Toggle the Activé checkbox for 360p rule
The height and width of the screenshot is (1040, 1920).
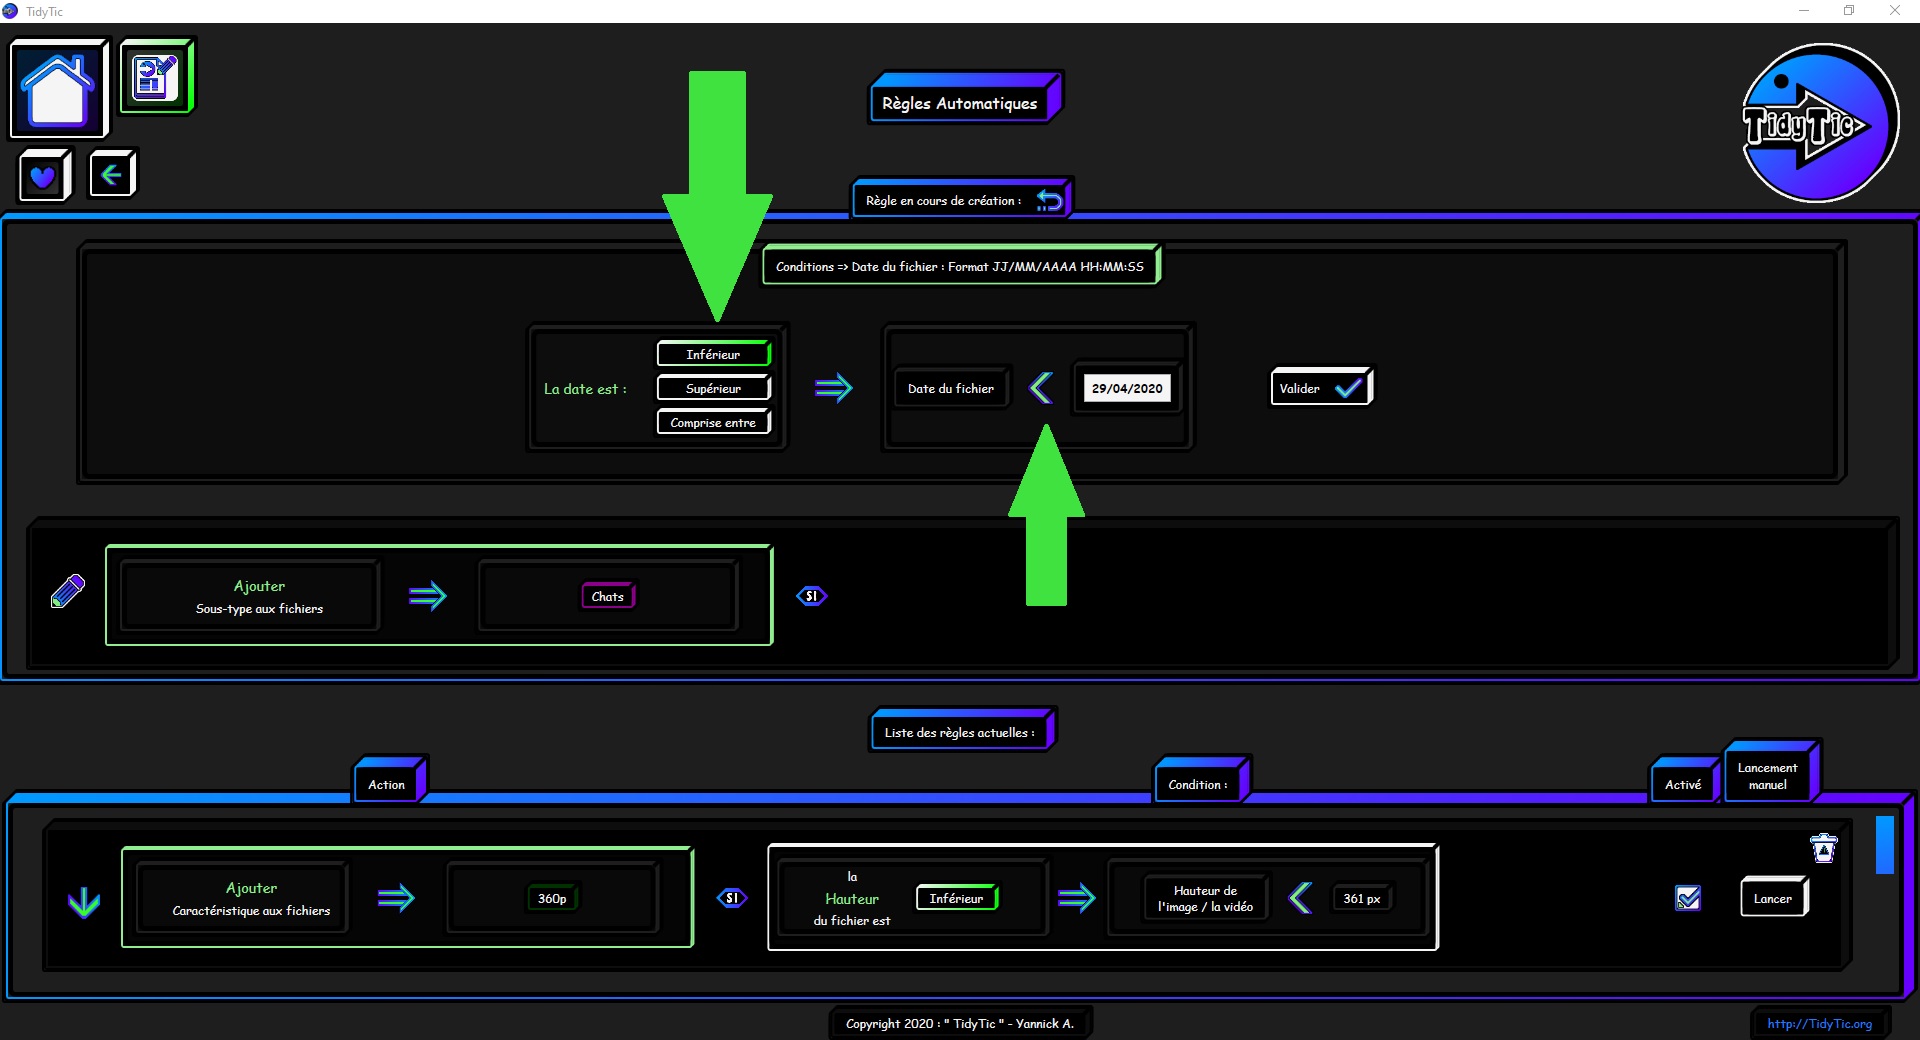[x=1688, y=898]
